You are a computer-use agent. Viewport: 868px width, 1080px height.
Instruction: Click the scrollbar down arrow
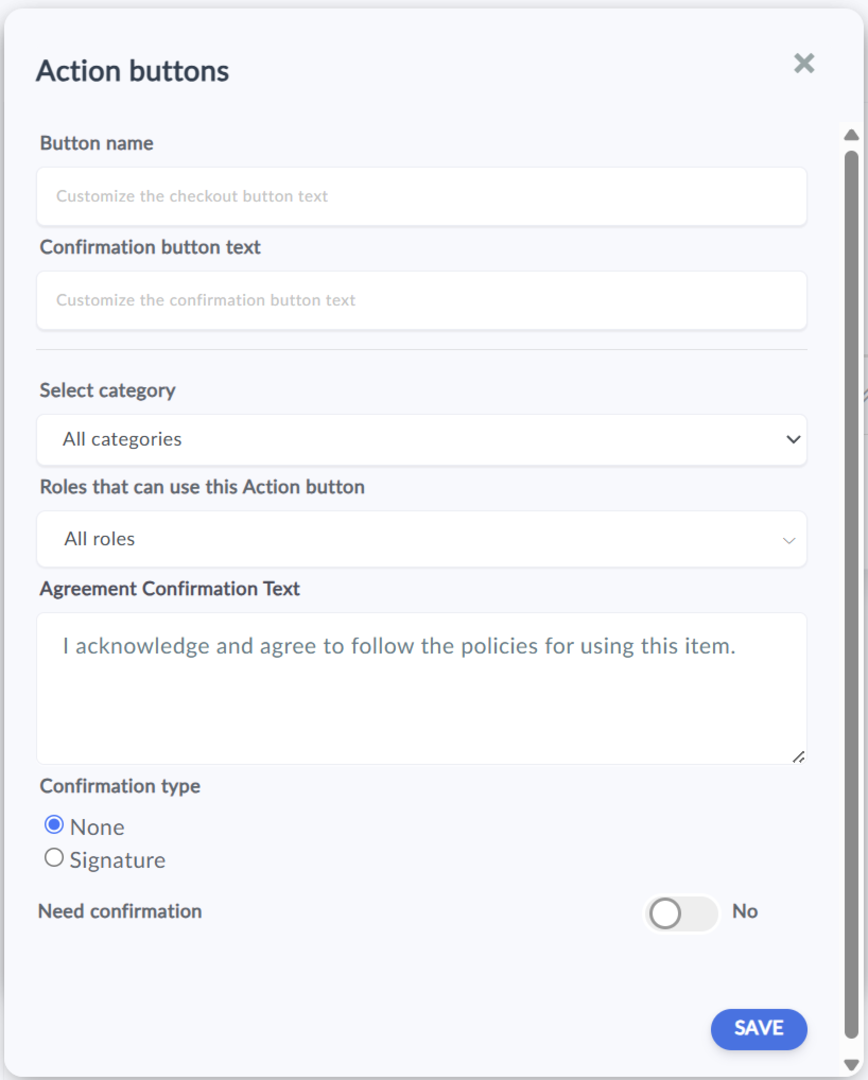coord(851,1065)
